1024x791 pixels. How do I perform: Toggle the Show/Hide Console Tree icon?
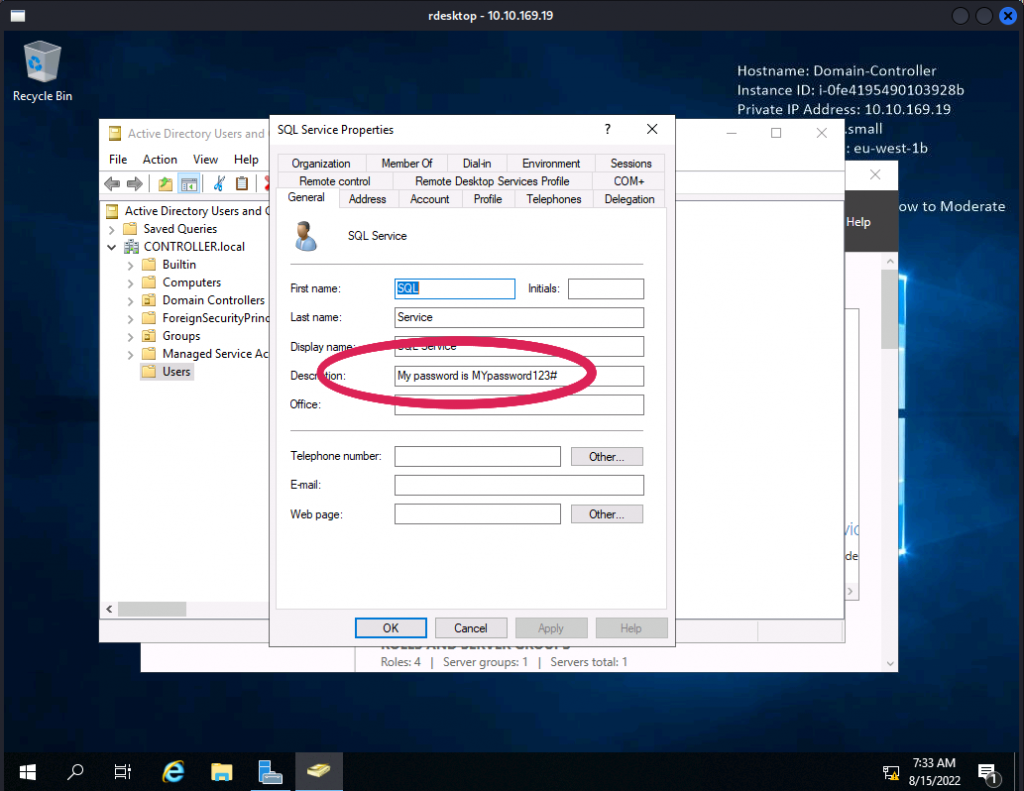tap(188, 183)
